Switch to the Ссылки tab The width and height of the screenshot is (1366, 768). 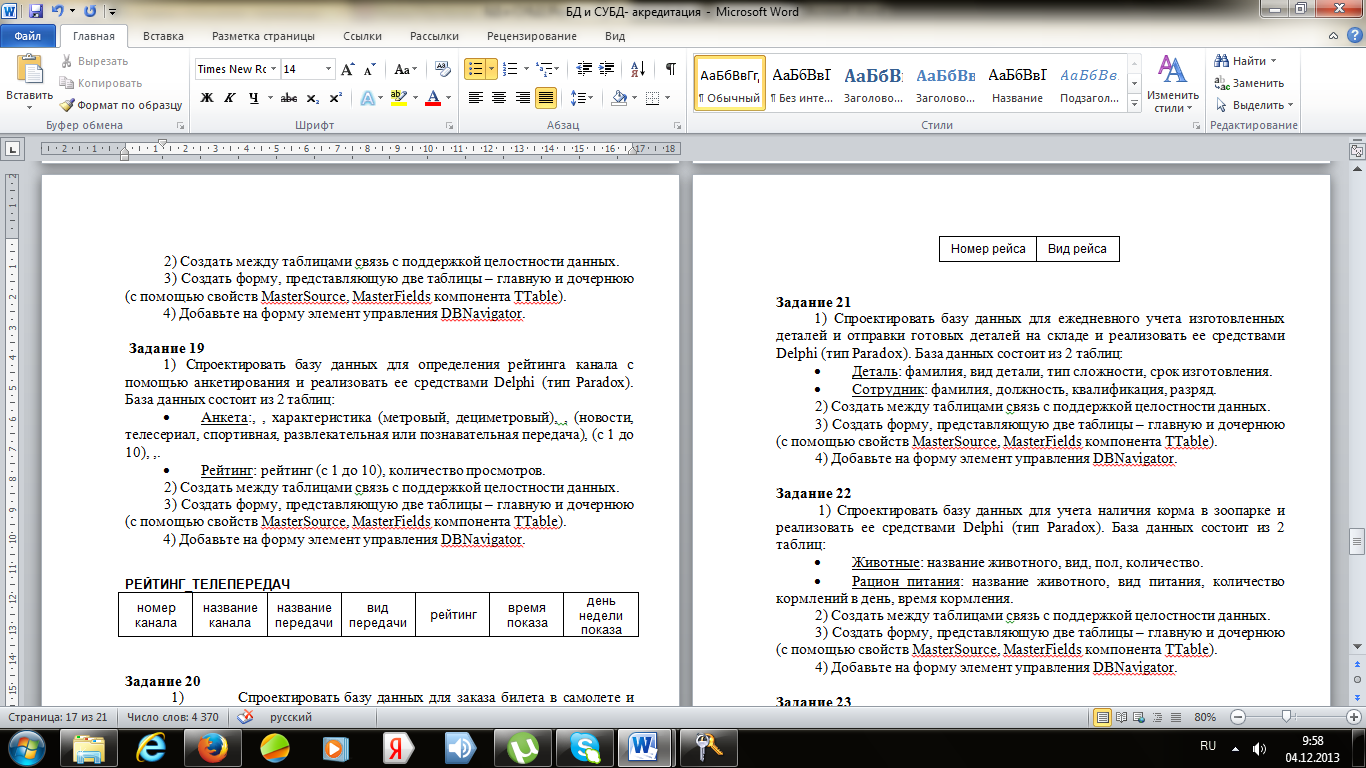point(362,36)
